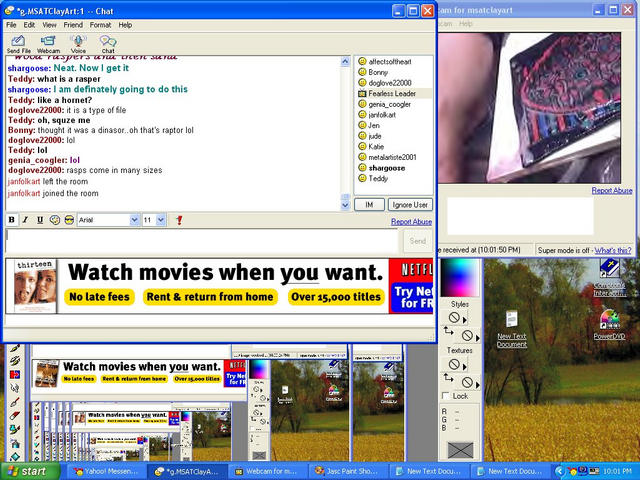Click the desktop shortcut icon above PowerDVD
This screenshot has width=640, height=480.
609,278
